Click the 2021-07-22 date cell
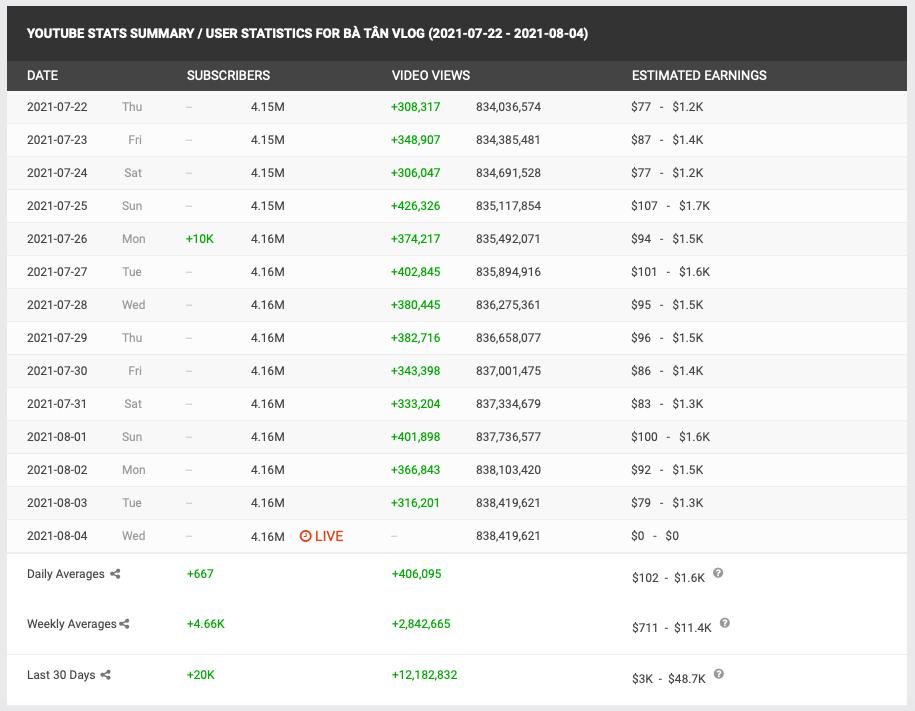Screen dimensions: 915x711 pyautogui.click(x=57, y=107)
